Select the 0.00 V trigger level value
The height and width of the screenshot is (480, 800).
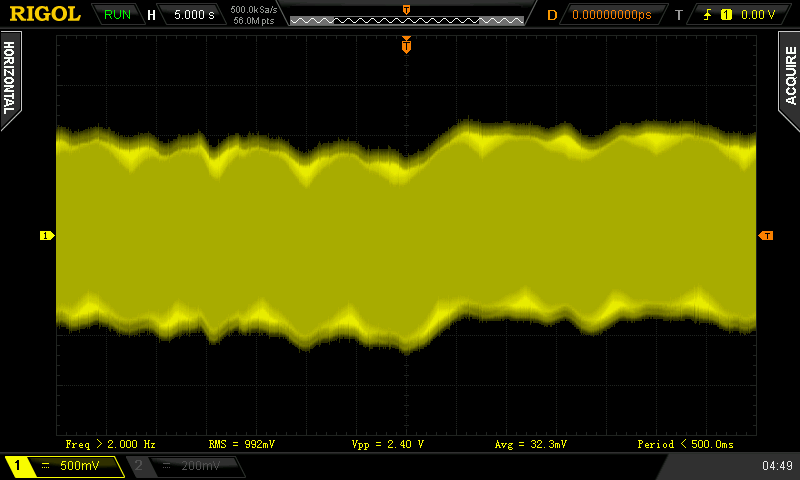pyautogui.click(x=758, y=15)
